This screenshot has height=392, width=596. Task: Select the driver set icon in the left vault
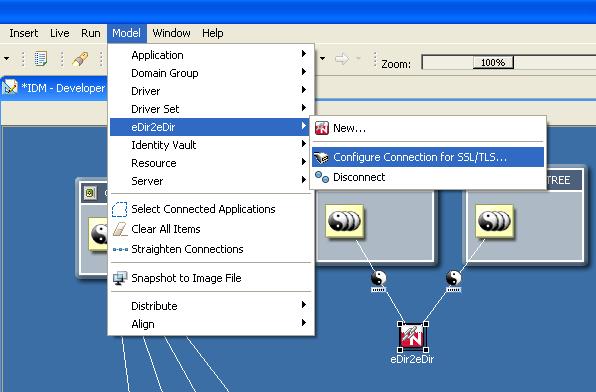98,234
